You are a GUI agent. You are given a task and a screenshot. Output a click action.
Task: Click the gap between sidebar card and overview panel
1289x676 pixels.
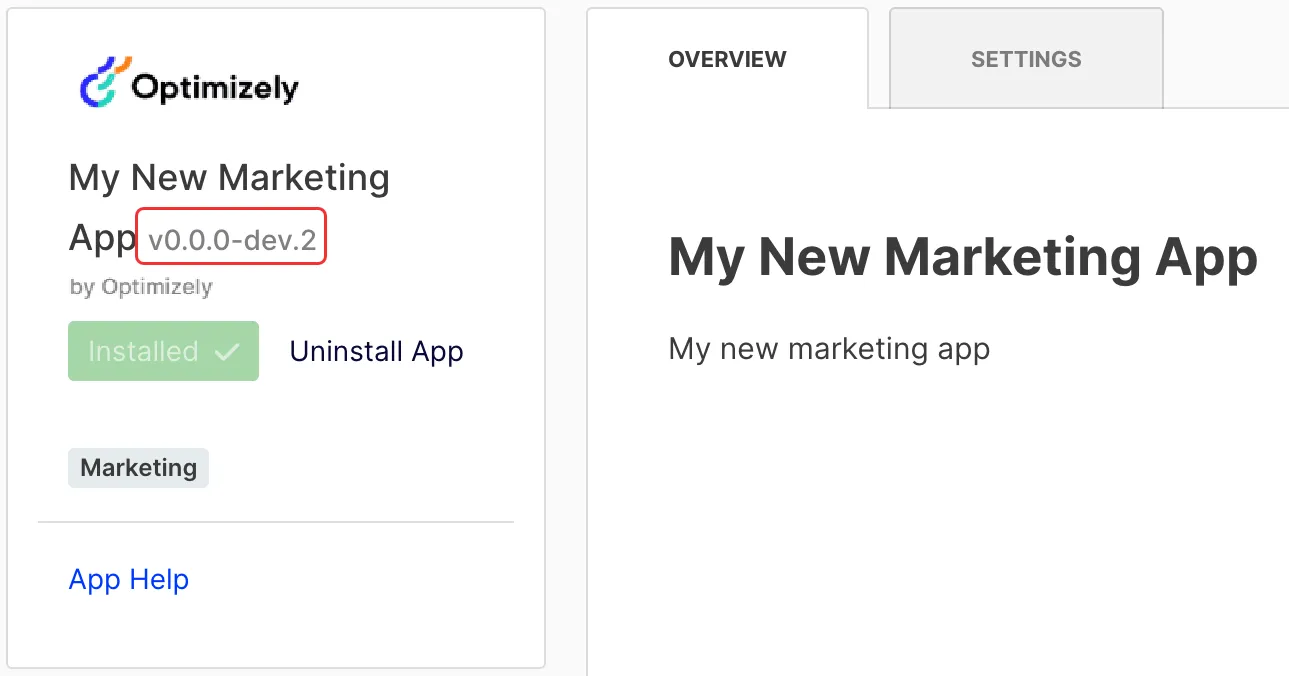566,340
